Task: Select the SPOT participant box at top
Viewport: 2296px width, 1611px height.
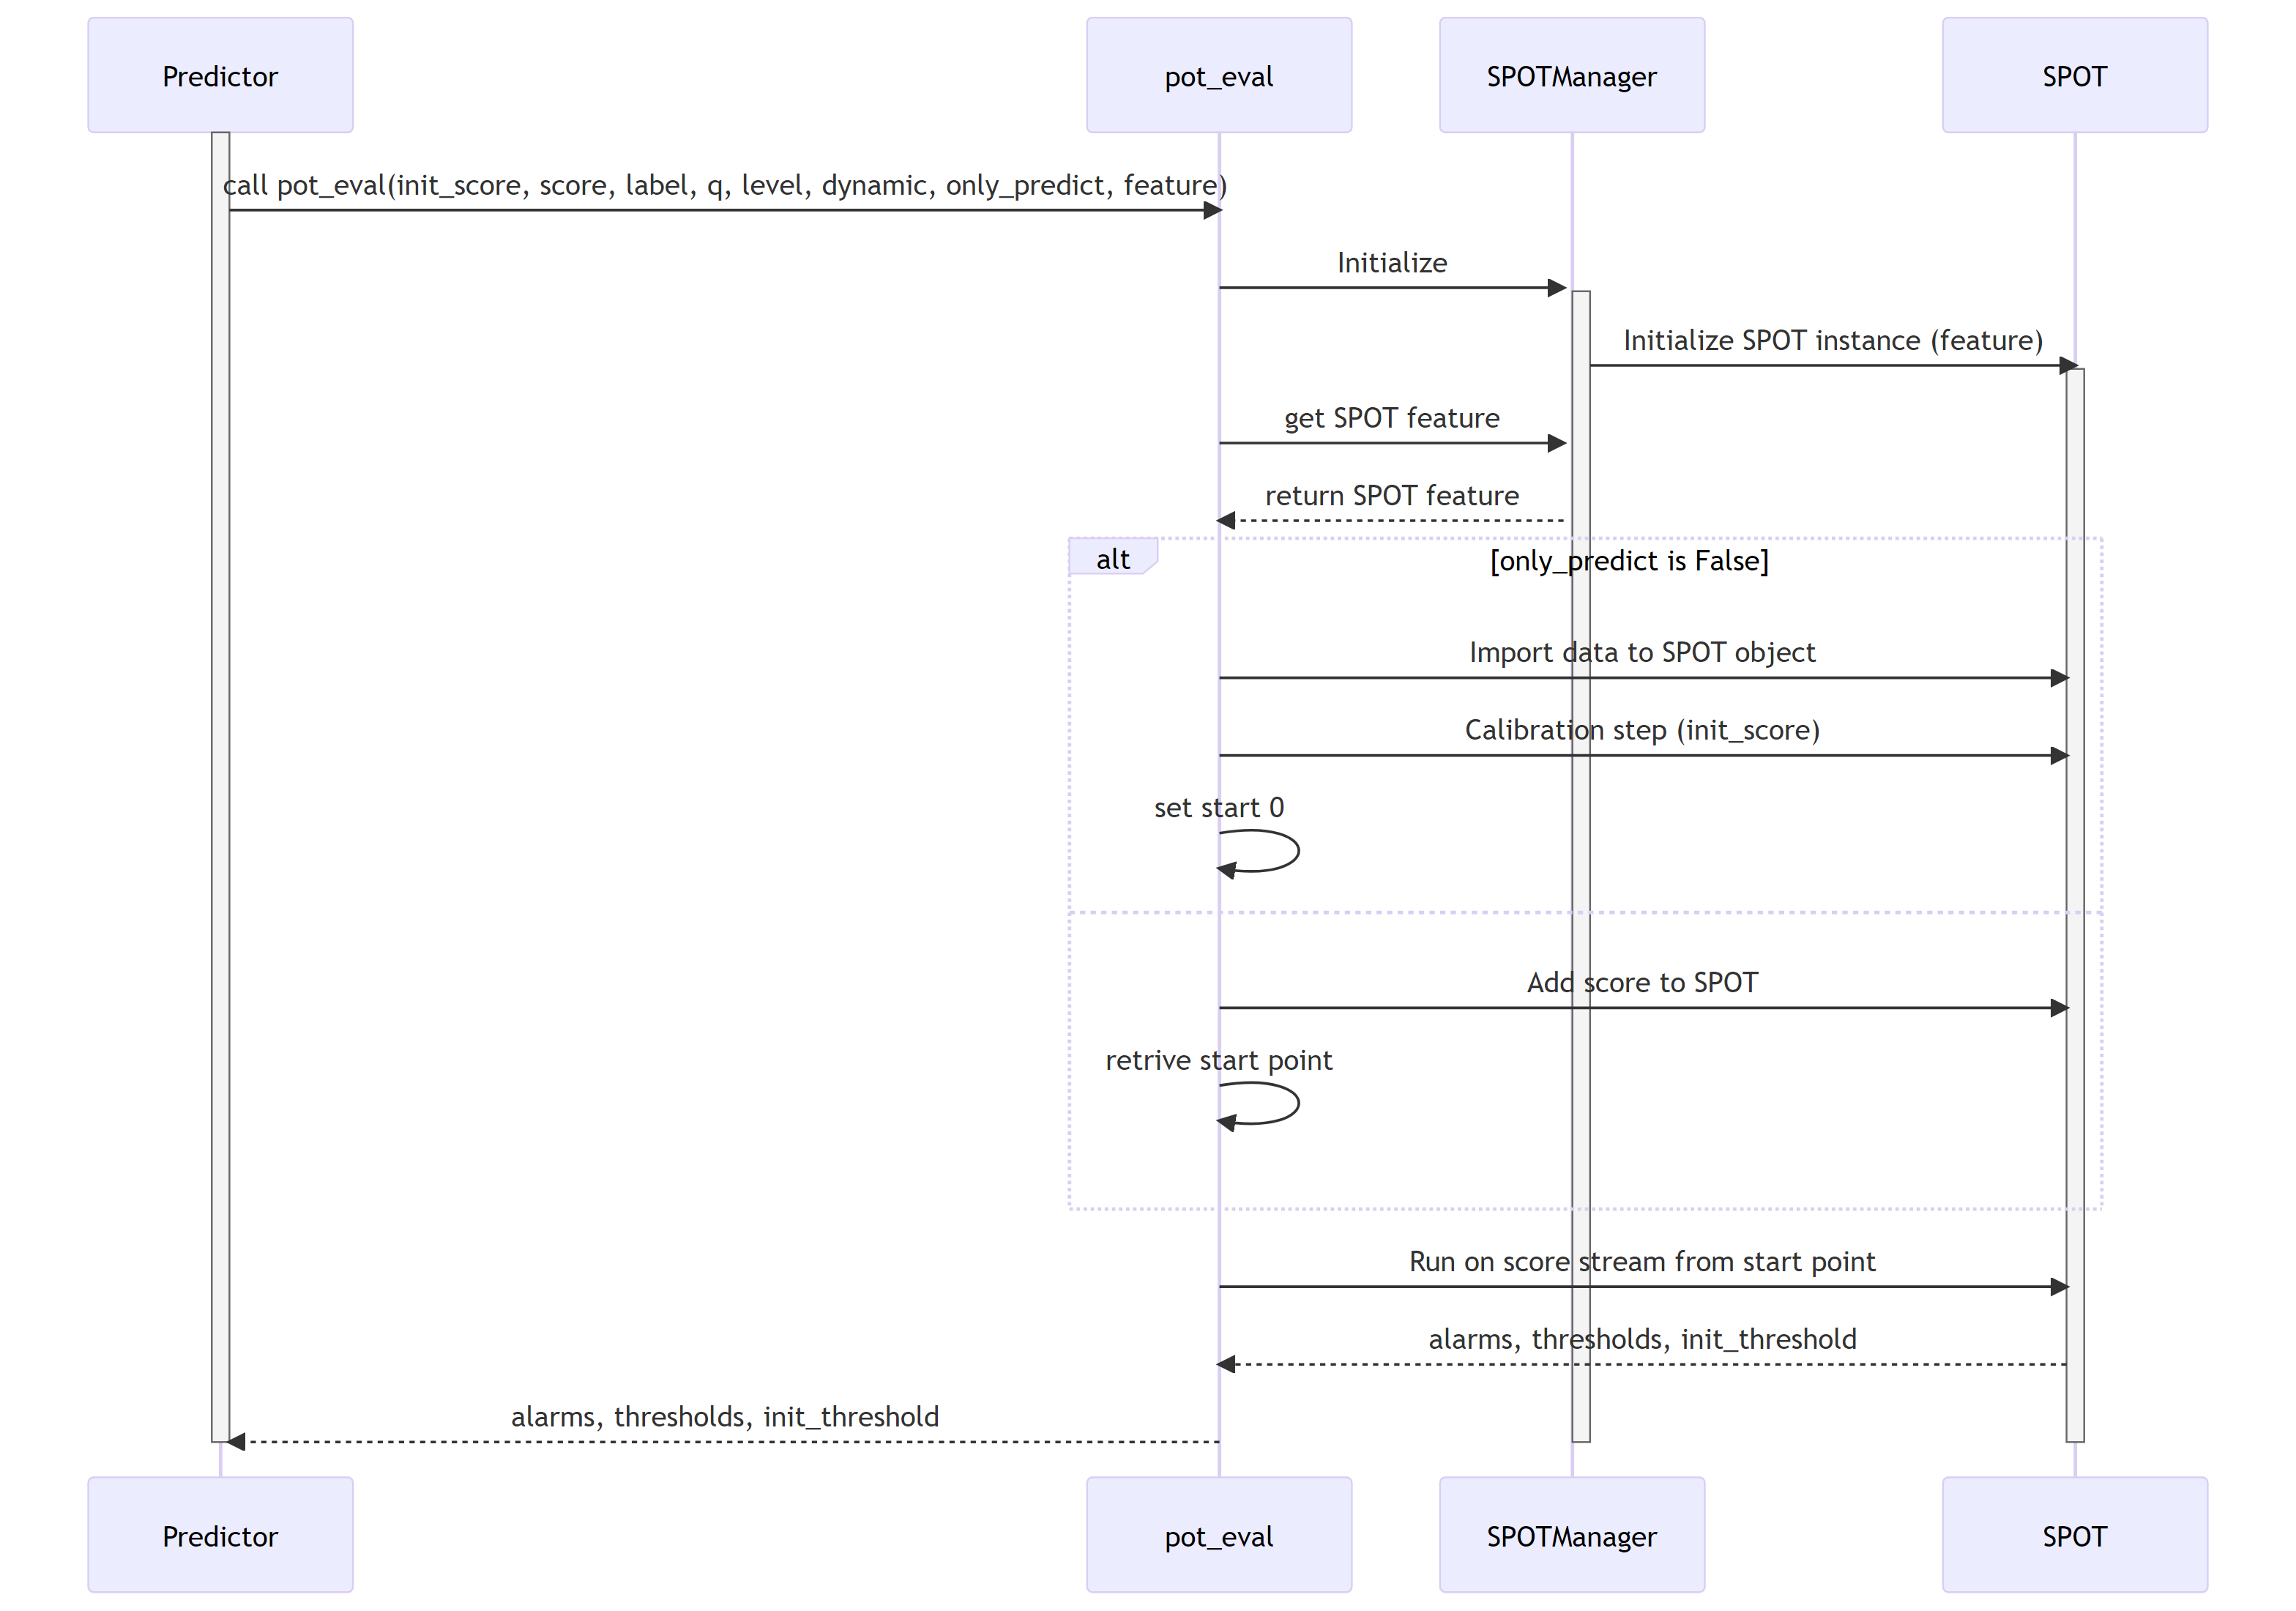Action: pyautogui.click(x=2073, y=75)
